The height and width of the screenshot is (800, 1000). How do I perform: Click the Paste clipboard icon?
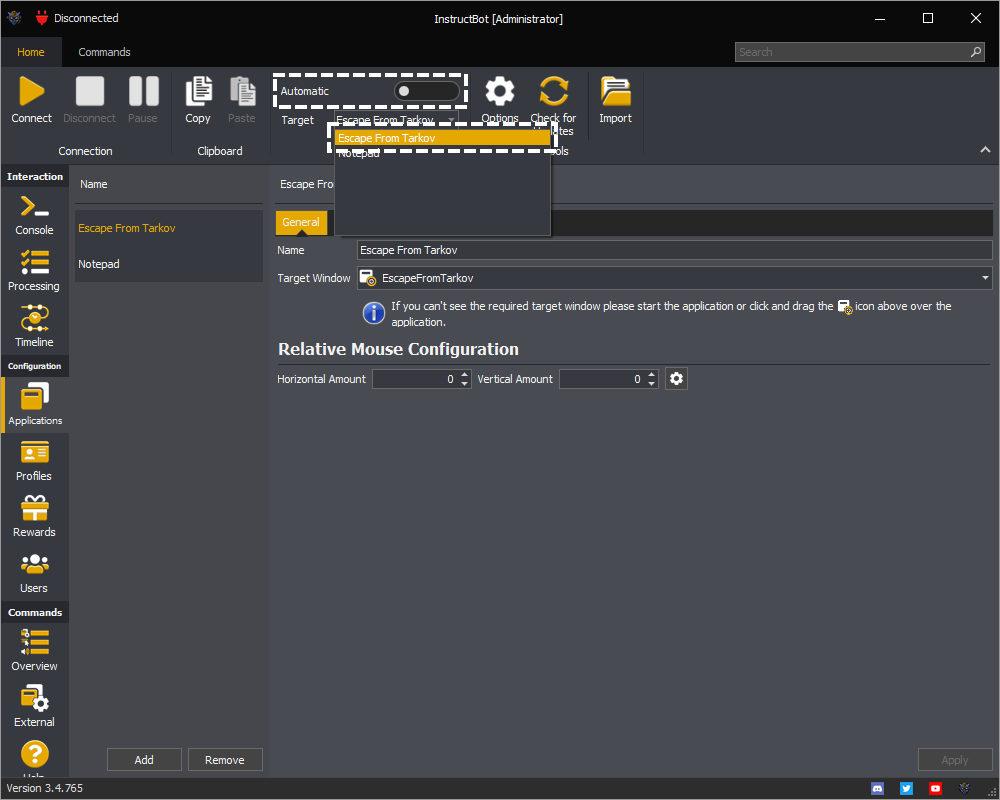[242, 91]
